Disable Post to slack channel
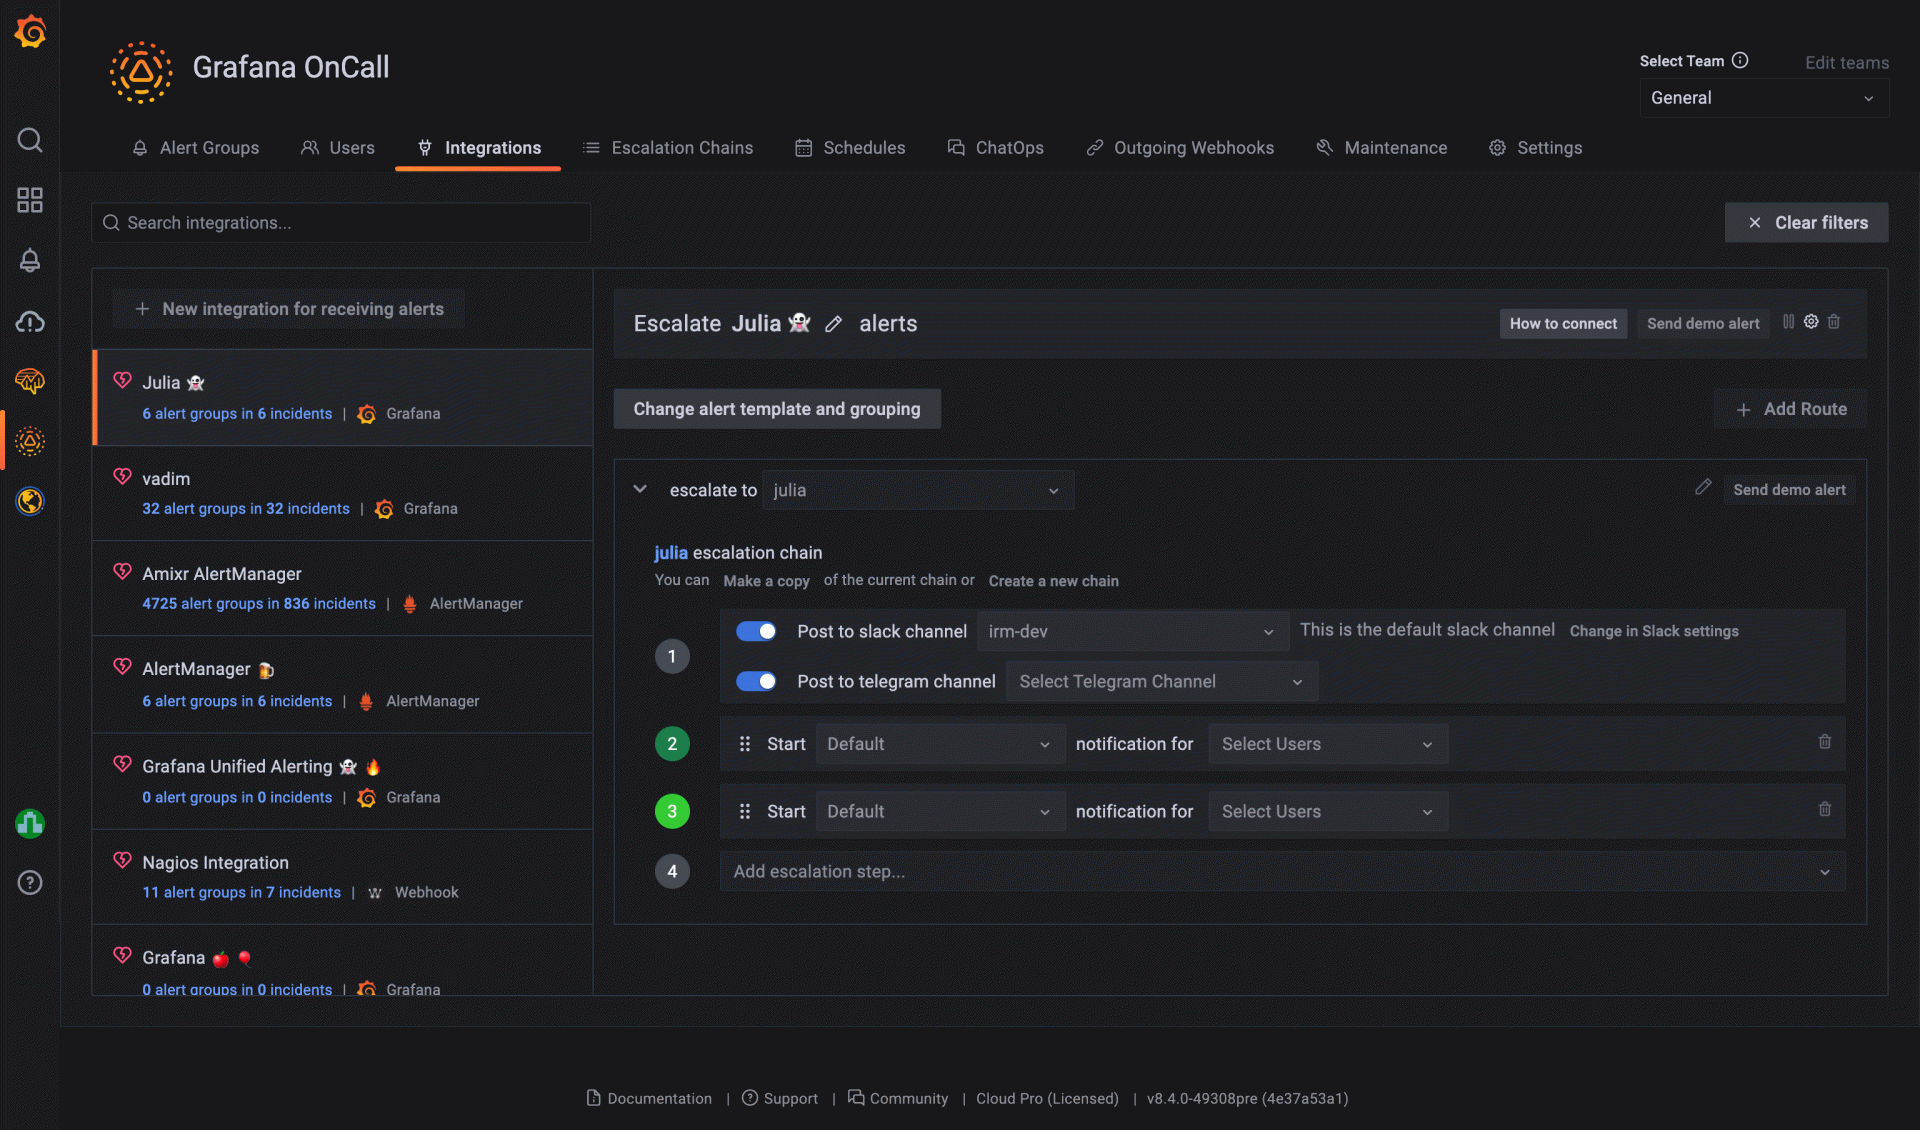Viewport: 1920px width, 1130px height. (x=756, y=631)
